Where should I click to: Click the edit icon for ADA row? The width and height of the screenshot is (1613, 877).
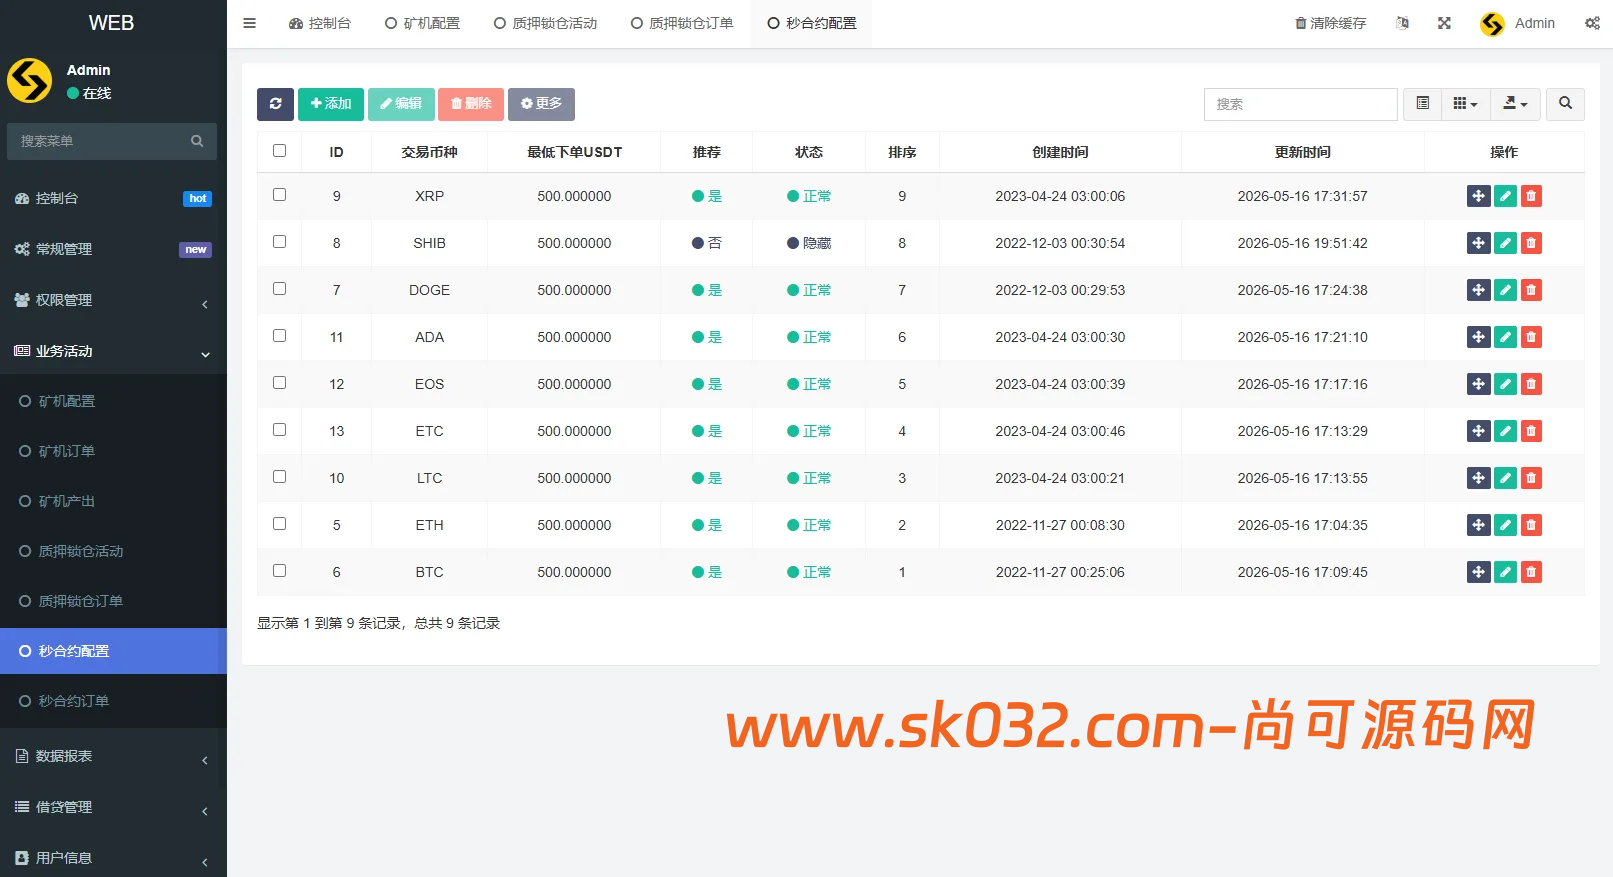coord(1505,337)
